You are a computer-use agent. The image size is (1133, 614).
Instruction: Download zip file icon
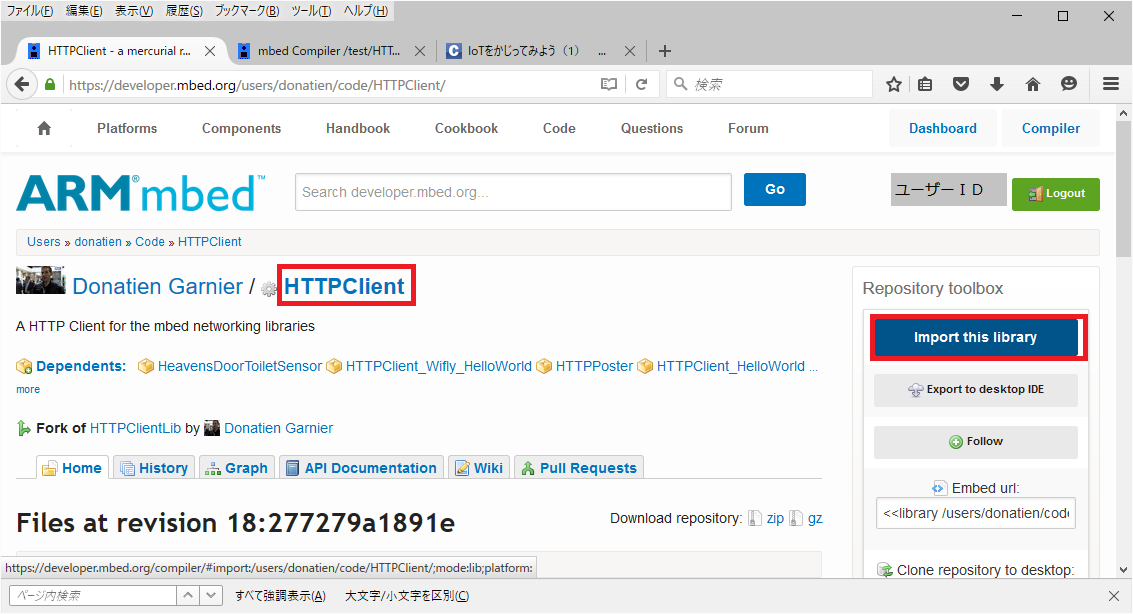pos(755,518)
